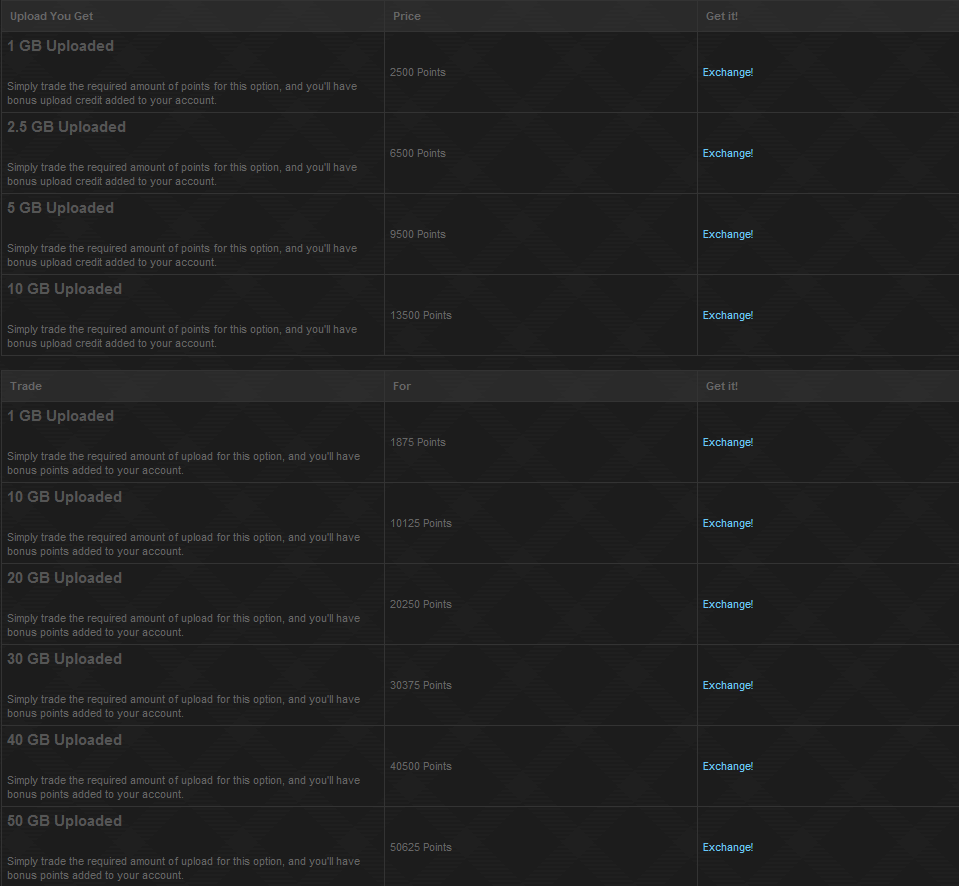
Task: Click Exchange! for 13500 Points option
Action: [727, 316]
